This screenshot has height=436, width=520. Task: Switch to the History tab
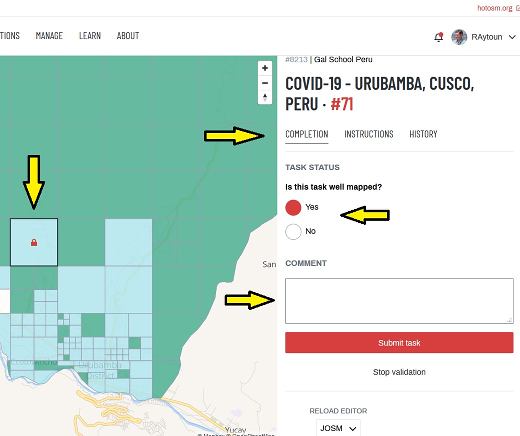423,134
